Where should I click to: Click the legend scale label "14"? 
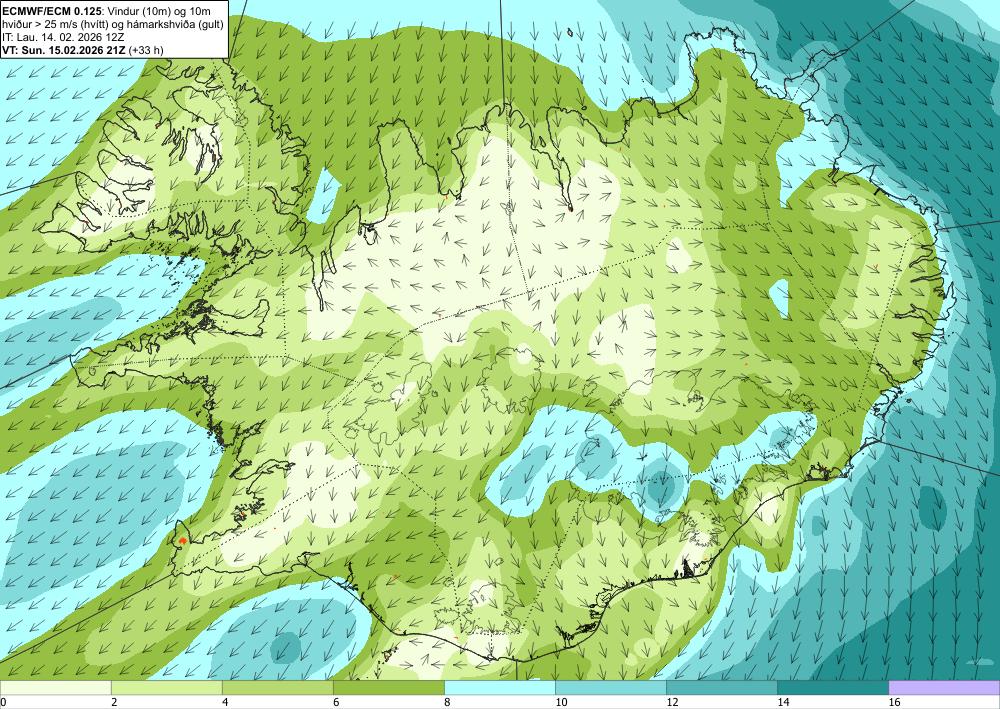point(783,702)
